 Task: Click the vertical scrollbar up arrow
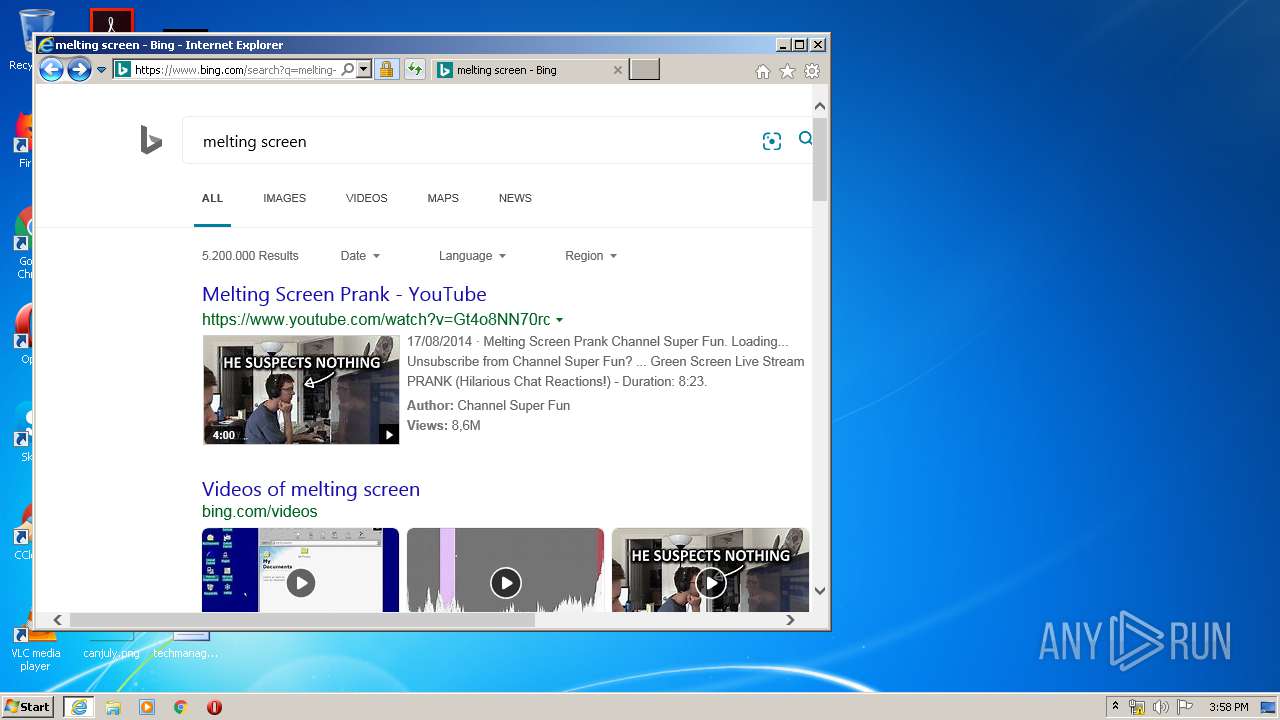coord(820,106)
